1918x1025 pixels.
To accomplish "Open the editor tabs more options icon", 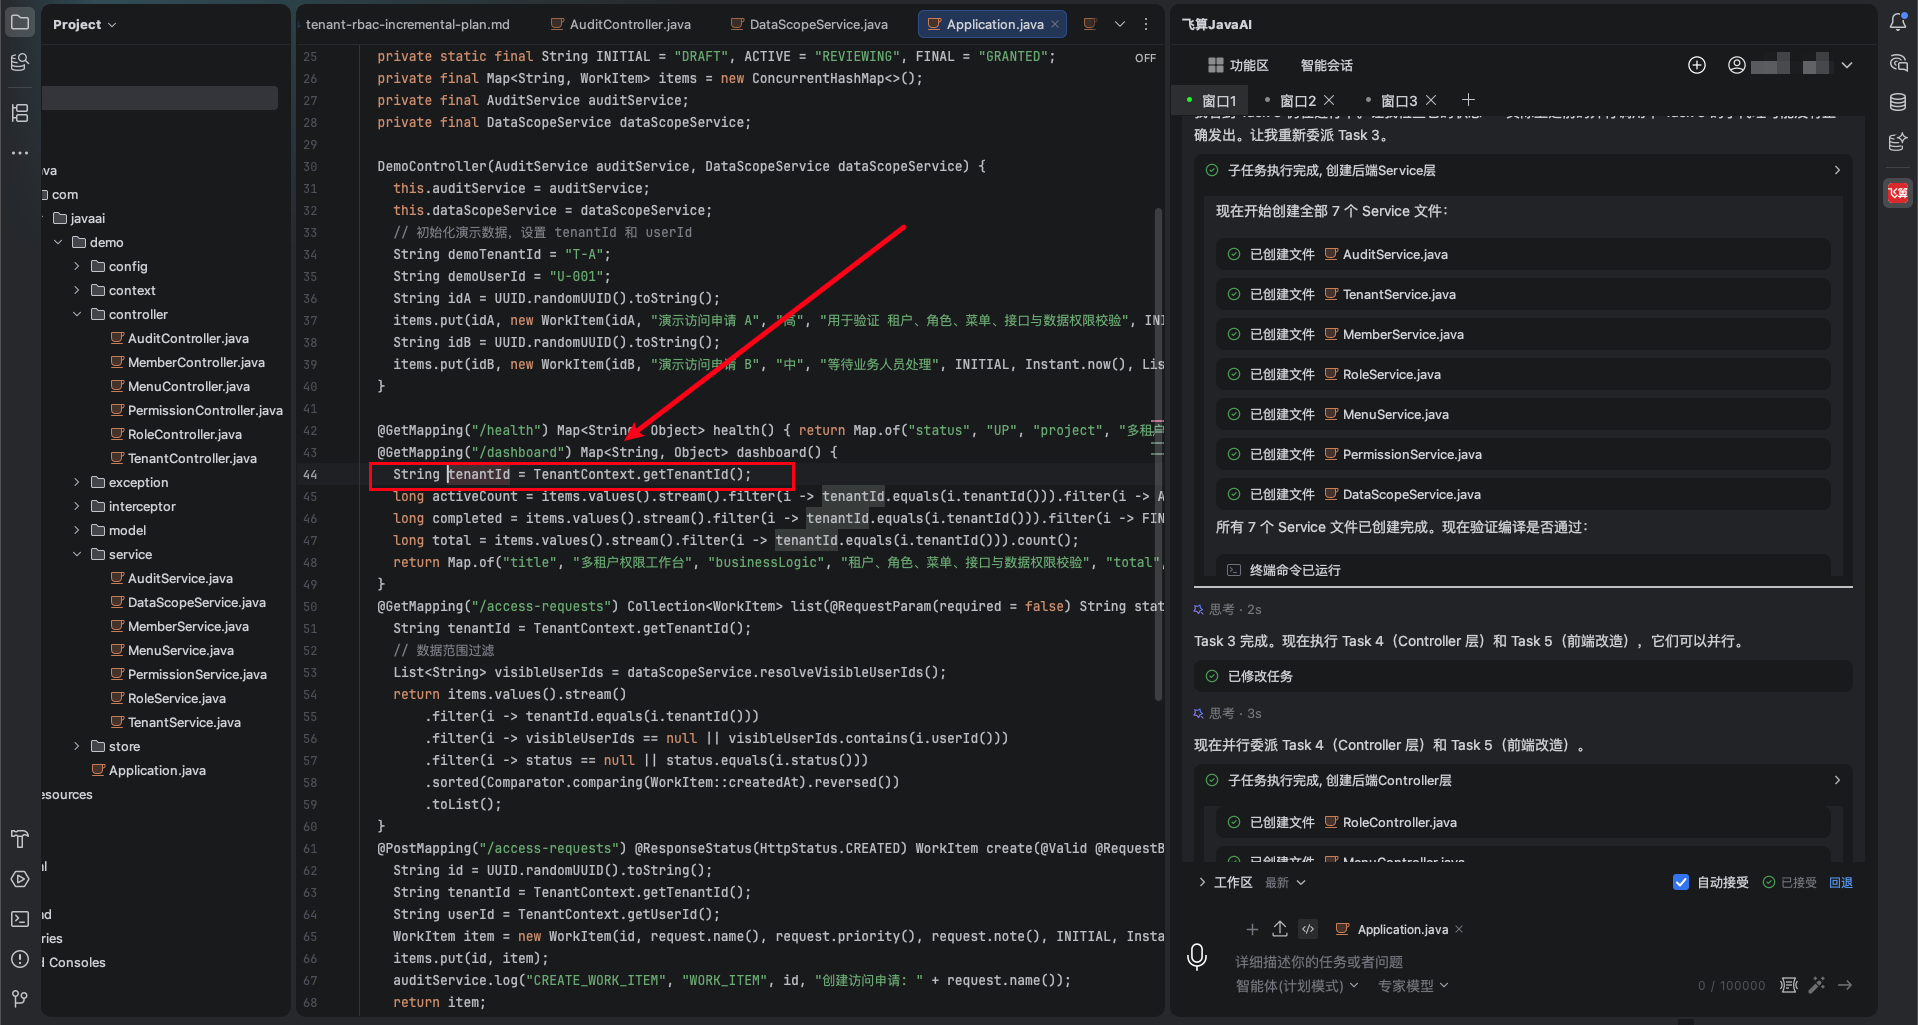I will [1146, 24].
